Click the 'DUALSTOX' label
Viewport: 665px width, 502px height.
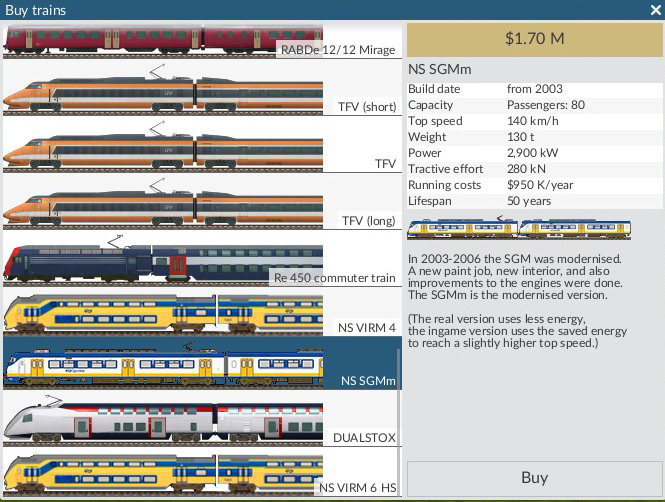pos(364,438)
